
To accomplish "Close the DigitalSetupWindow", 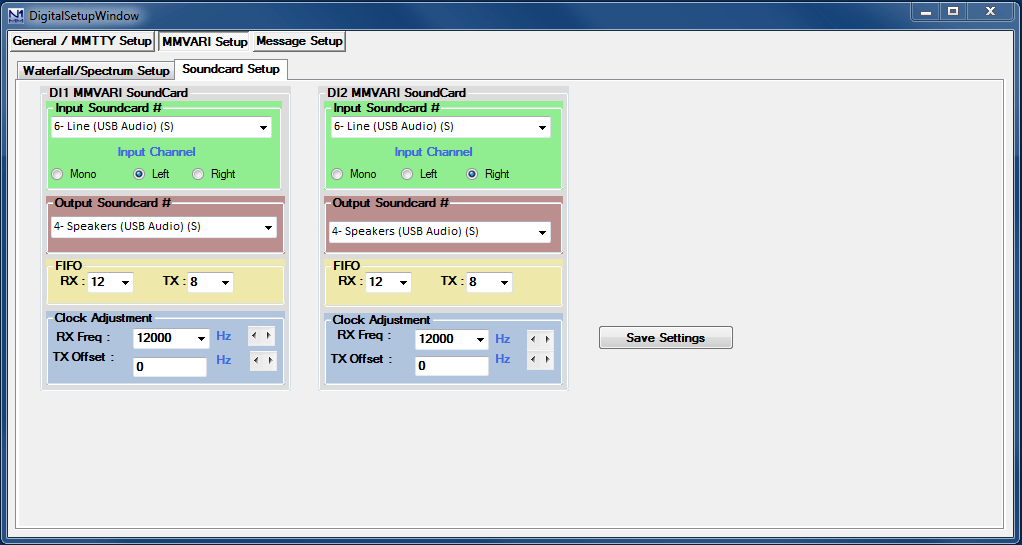I will [990, 11].
